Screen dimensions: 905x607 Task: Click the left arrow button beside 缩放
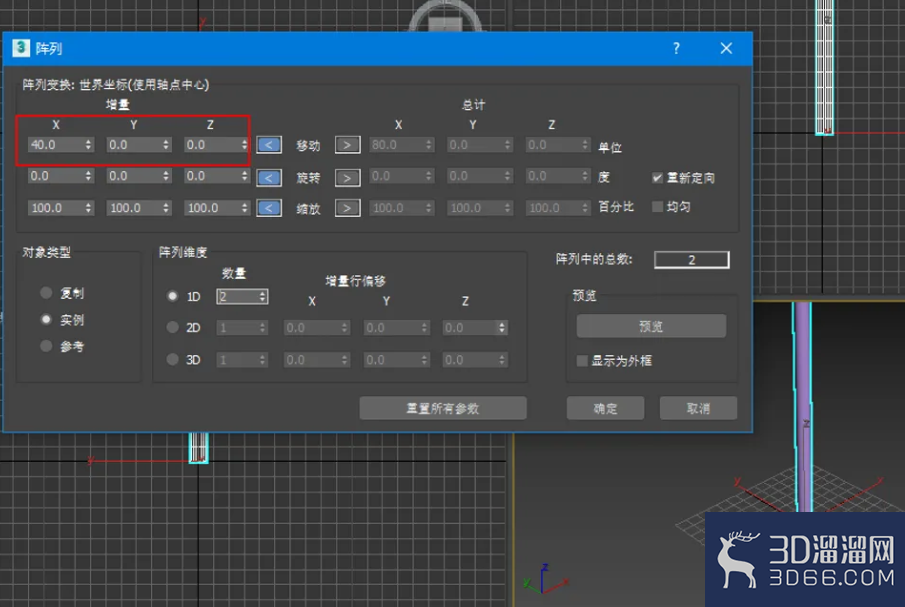point(269,208)
